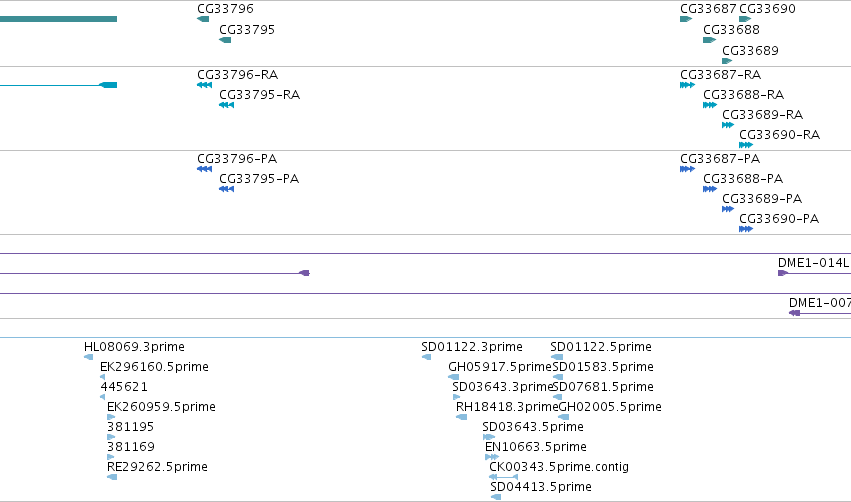Click the CG33796 gene glyph
Screen dimensions: 851x502
pos(203,19)
